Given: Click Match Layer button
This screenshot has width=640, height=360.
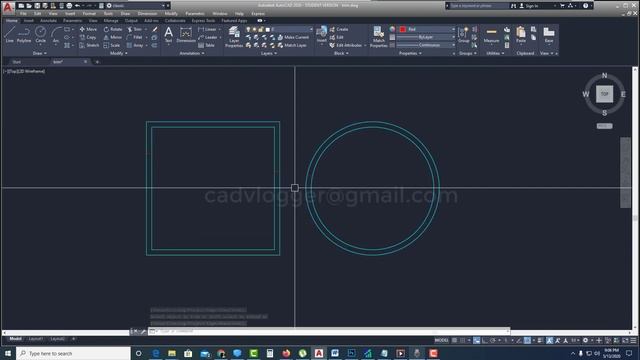Looking at the screenshot, I should (x=292, y=45).
